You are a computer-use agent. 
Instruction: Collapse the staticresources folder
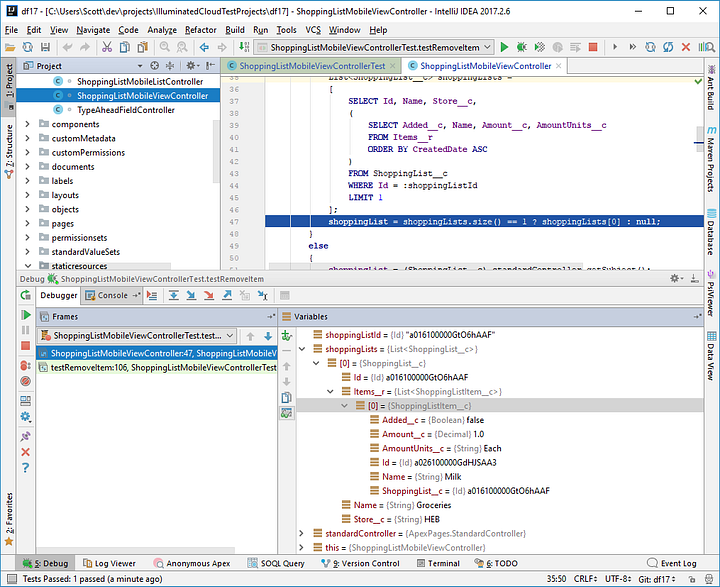28,265
